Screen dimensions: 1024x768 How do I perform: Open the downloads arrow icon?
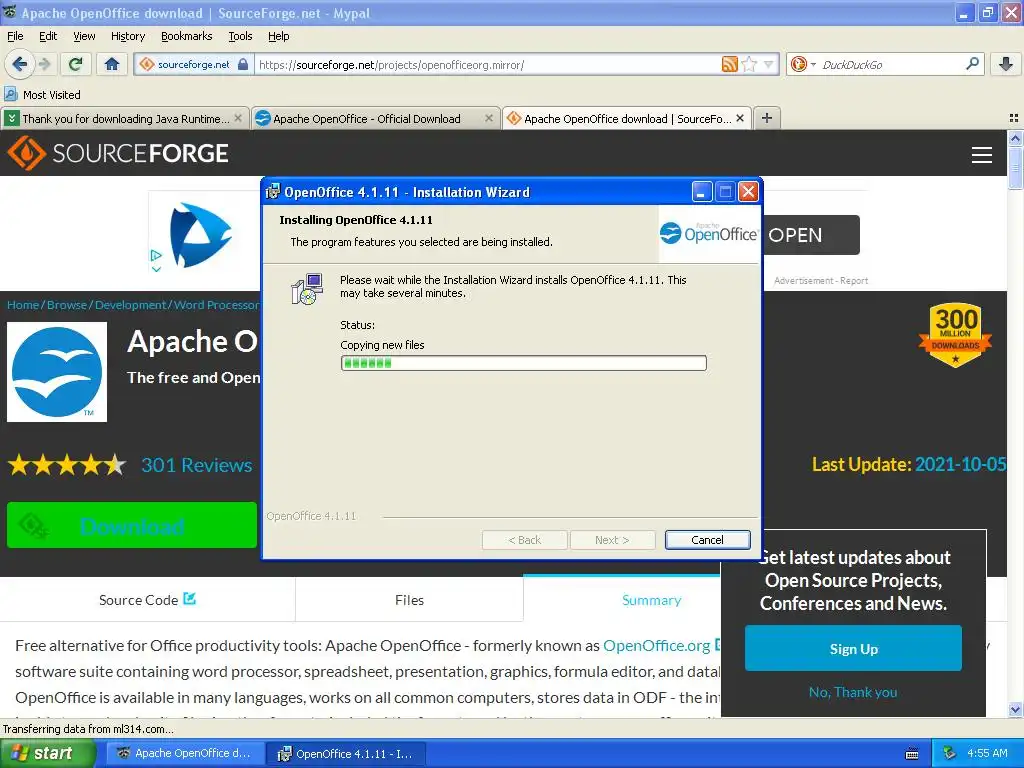point(1006,64)
